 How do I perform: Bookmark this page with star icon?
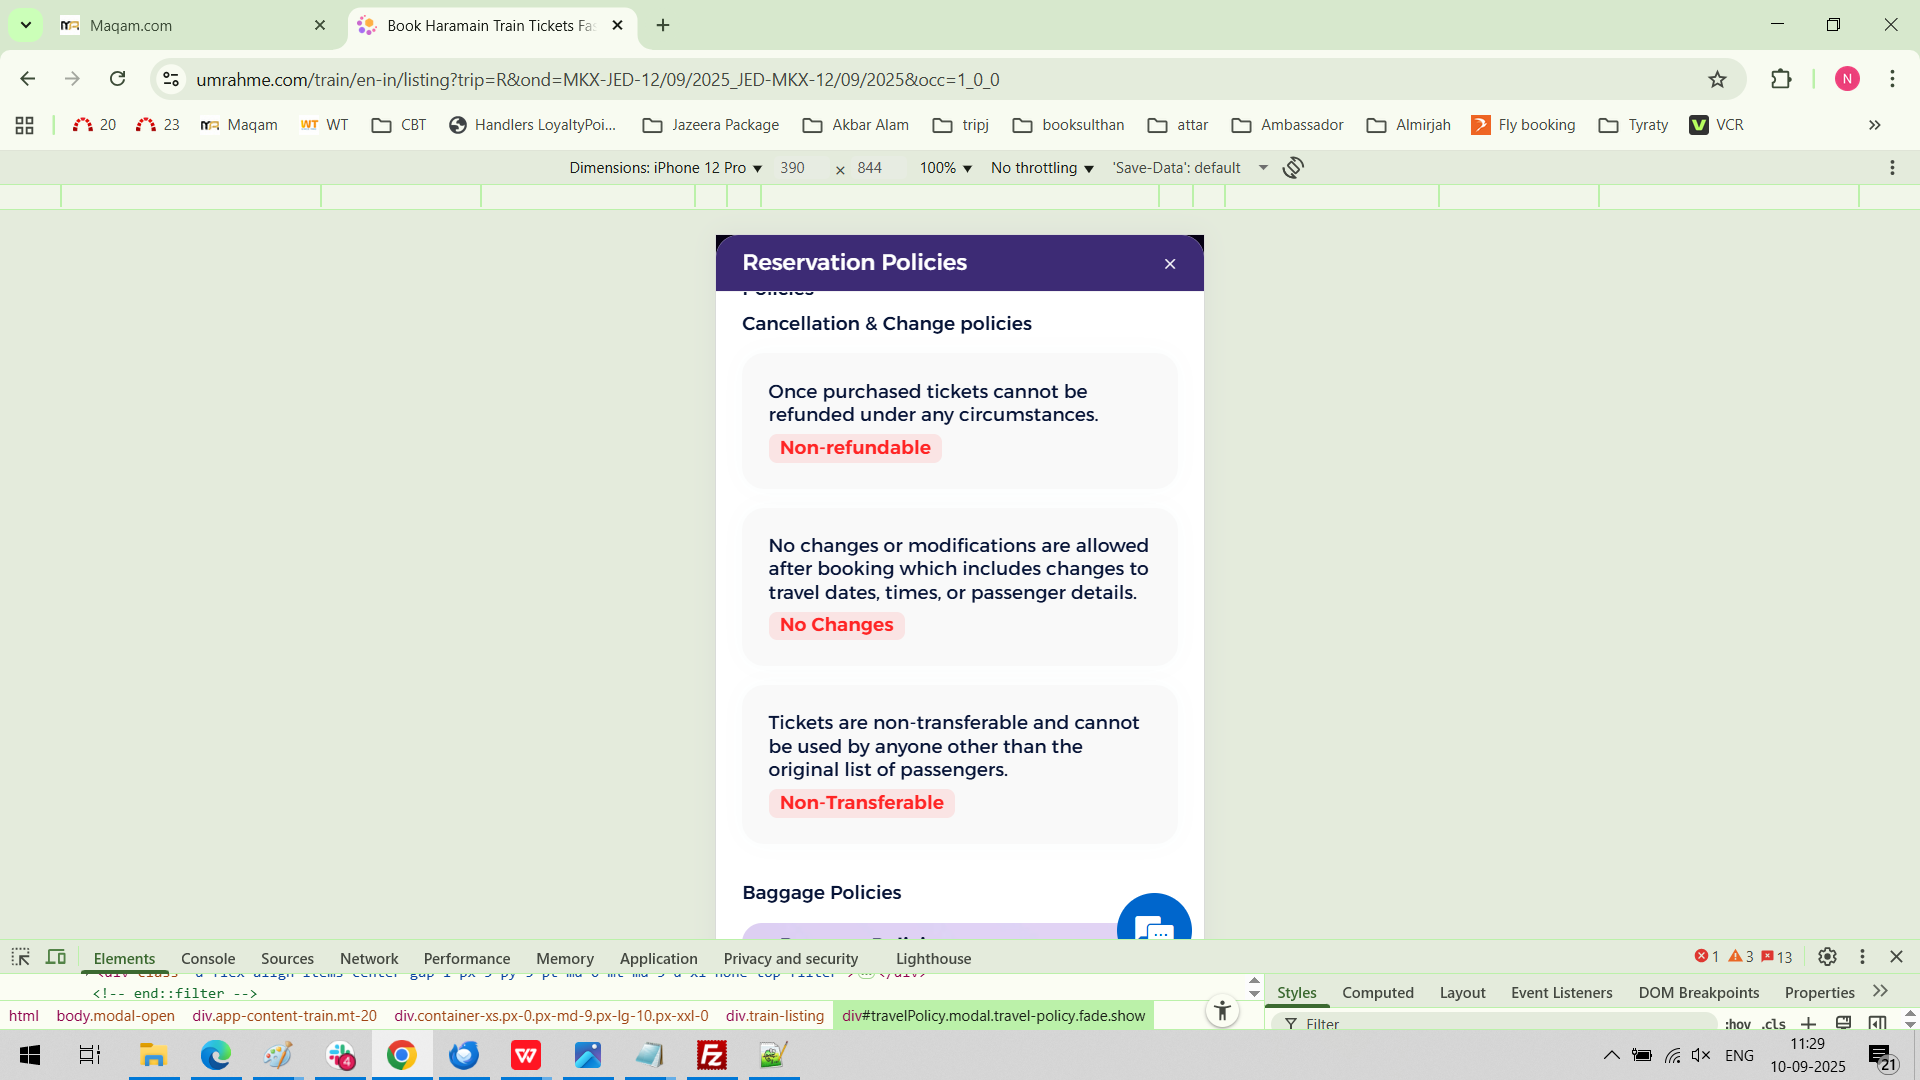1717,79
